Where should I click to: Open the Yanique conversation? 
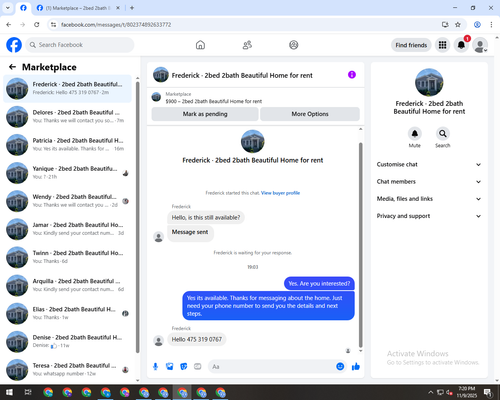click(x=67, y=173)
